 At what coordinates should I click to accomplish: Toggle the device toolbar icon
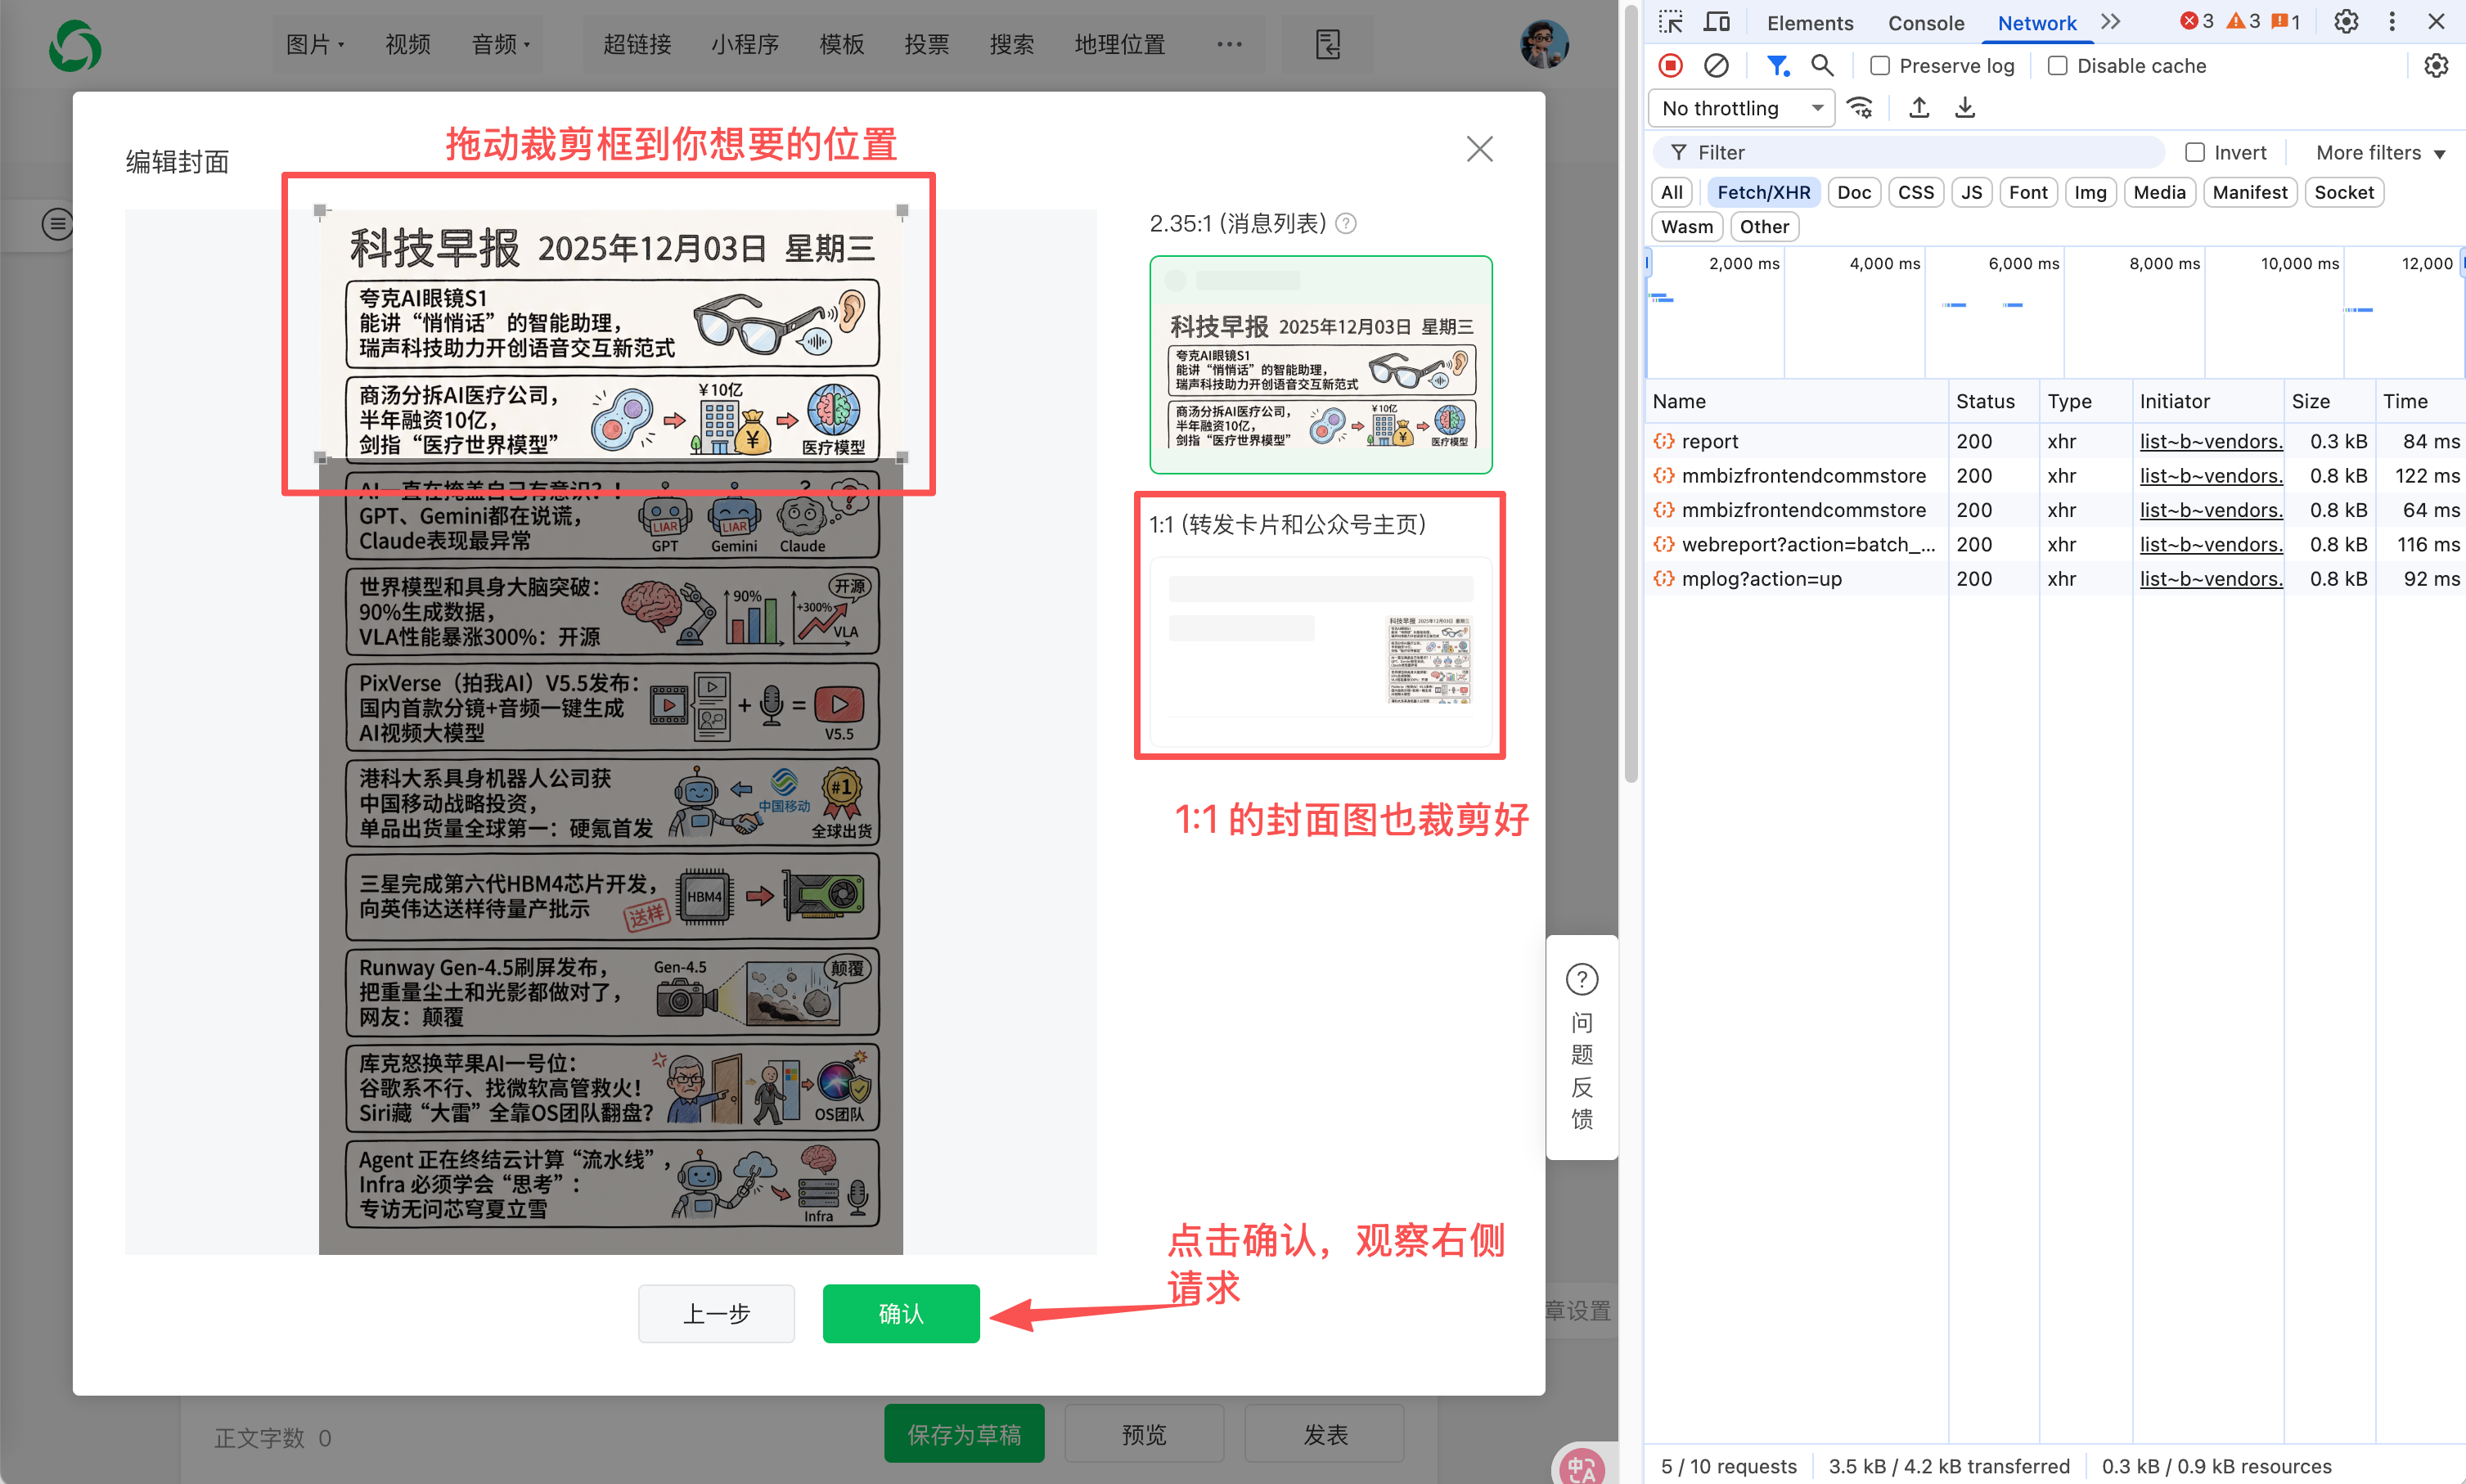pyautogui.click(x=1716, y=22)
